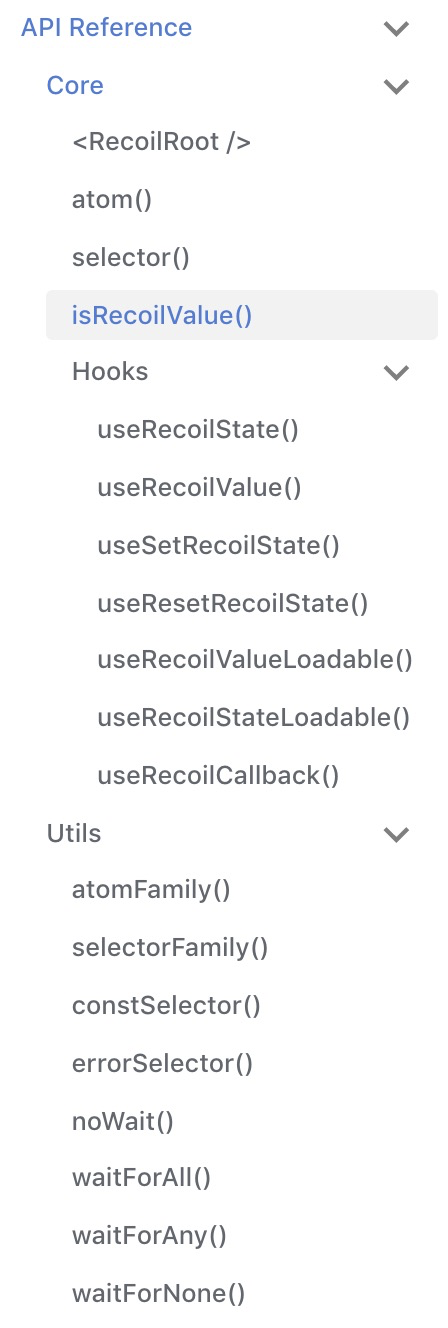Viewport: 448px width, 1328px height.
Task: Collapse the Hooks chevron arrow
Action: (397, 373)
